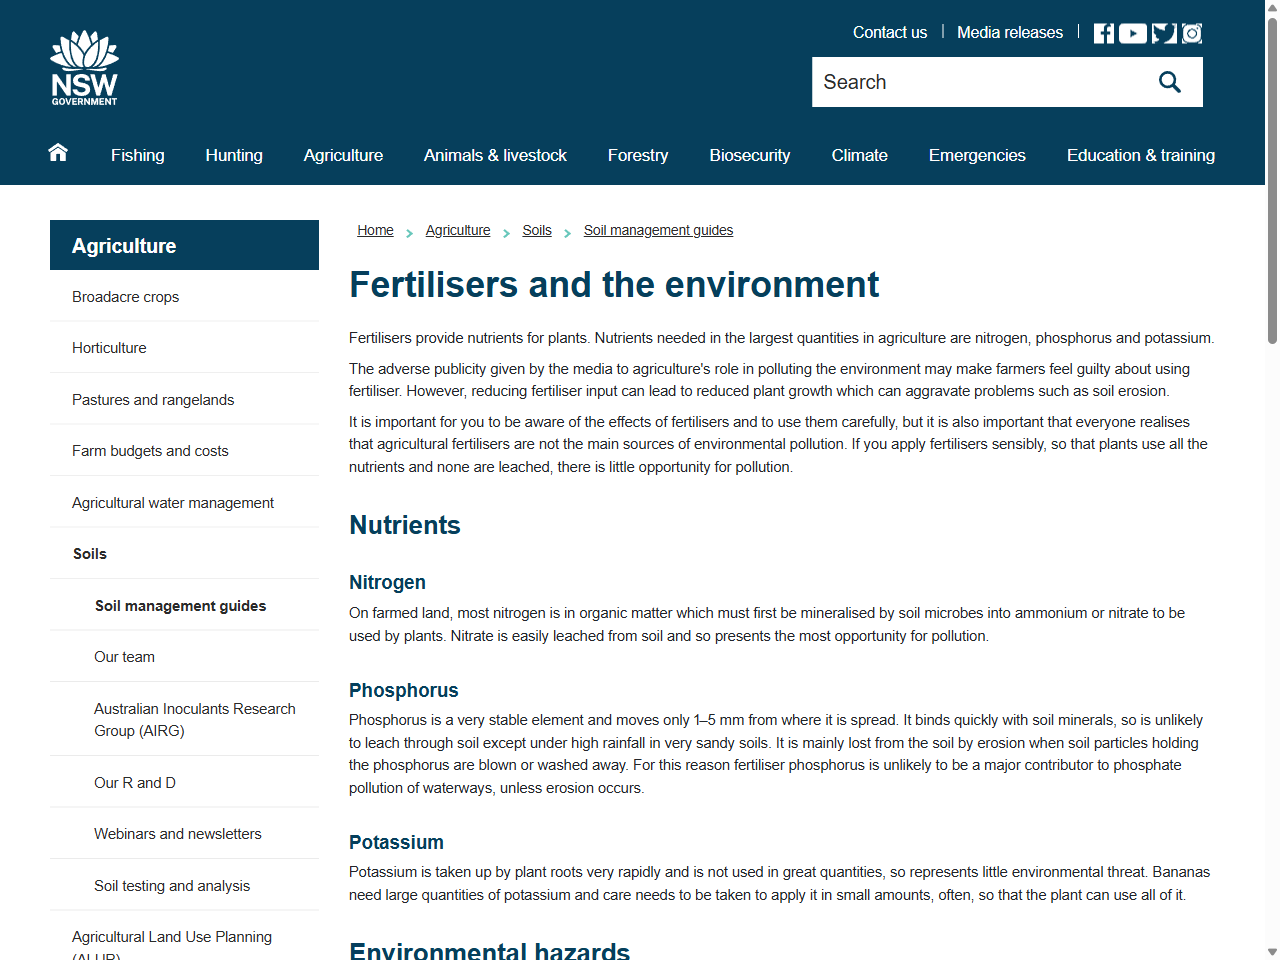Click the NSW Government logo
The height and width of the screenshot is (960, 1280).
[x=84, y=66]
